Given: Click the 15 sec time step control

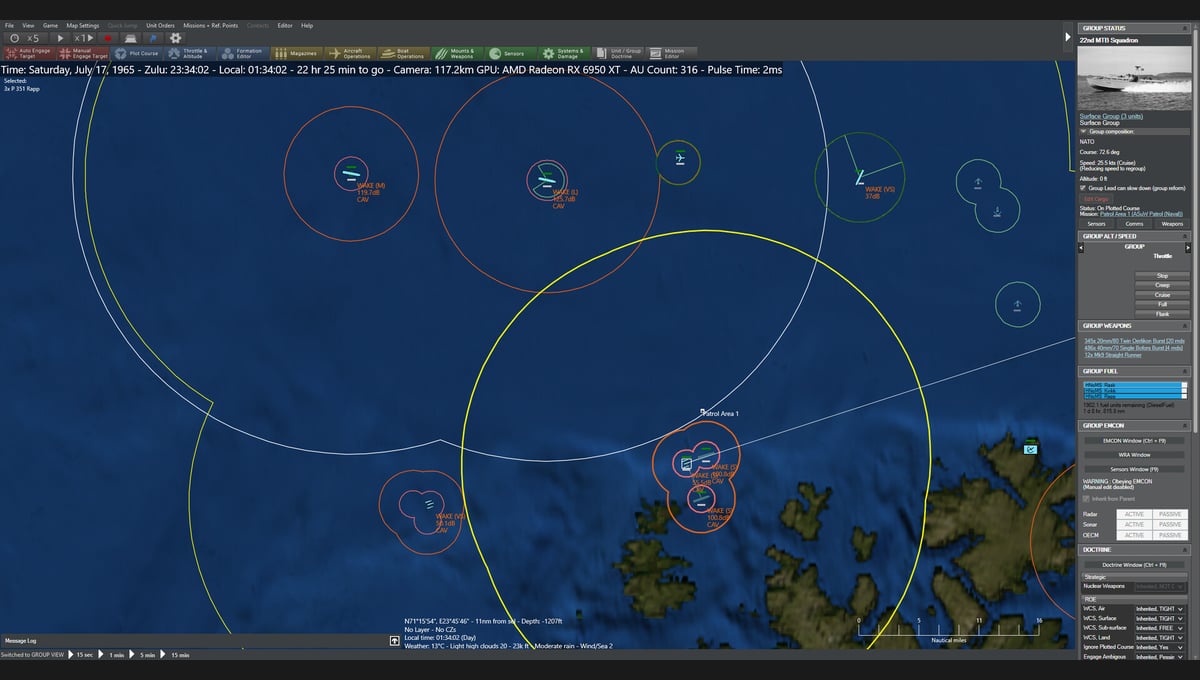Looking at the screenshot, I should [x=83, y=655].
